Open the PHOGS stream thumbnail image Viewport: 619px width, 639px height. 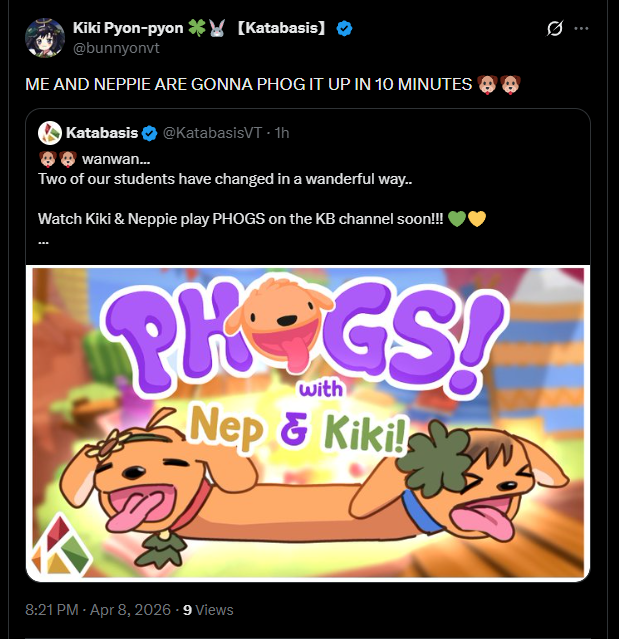308,423
